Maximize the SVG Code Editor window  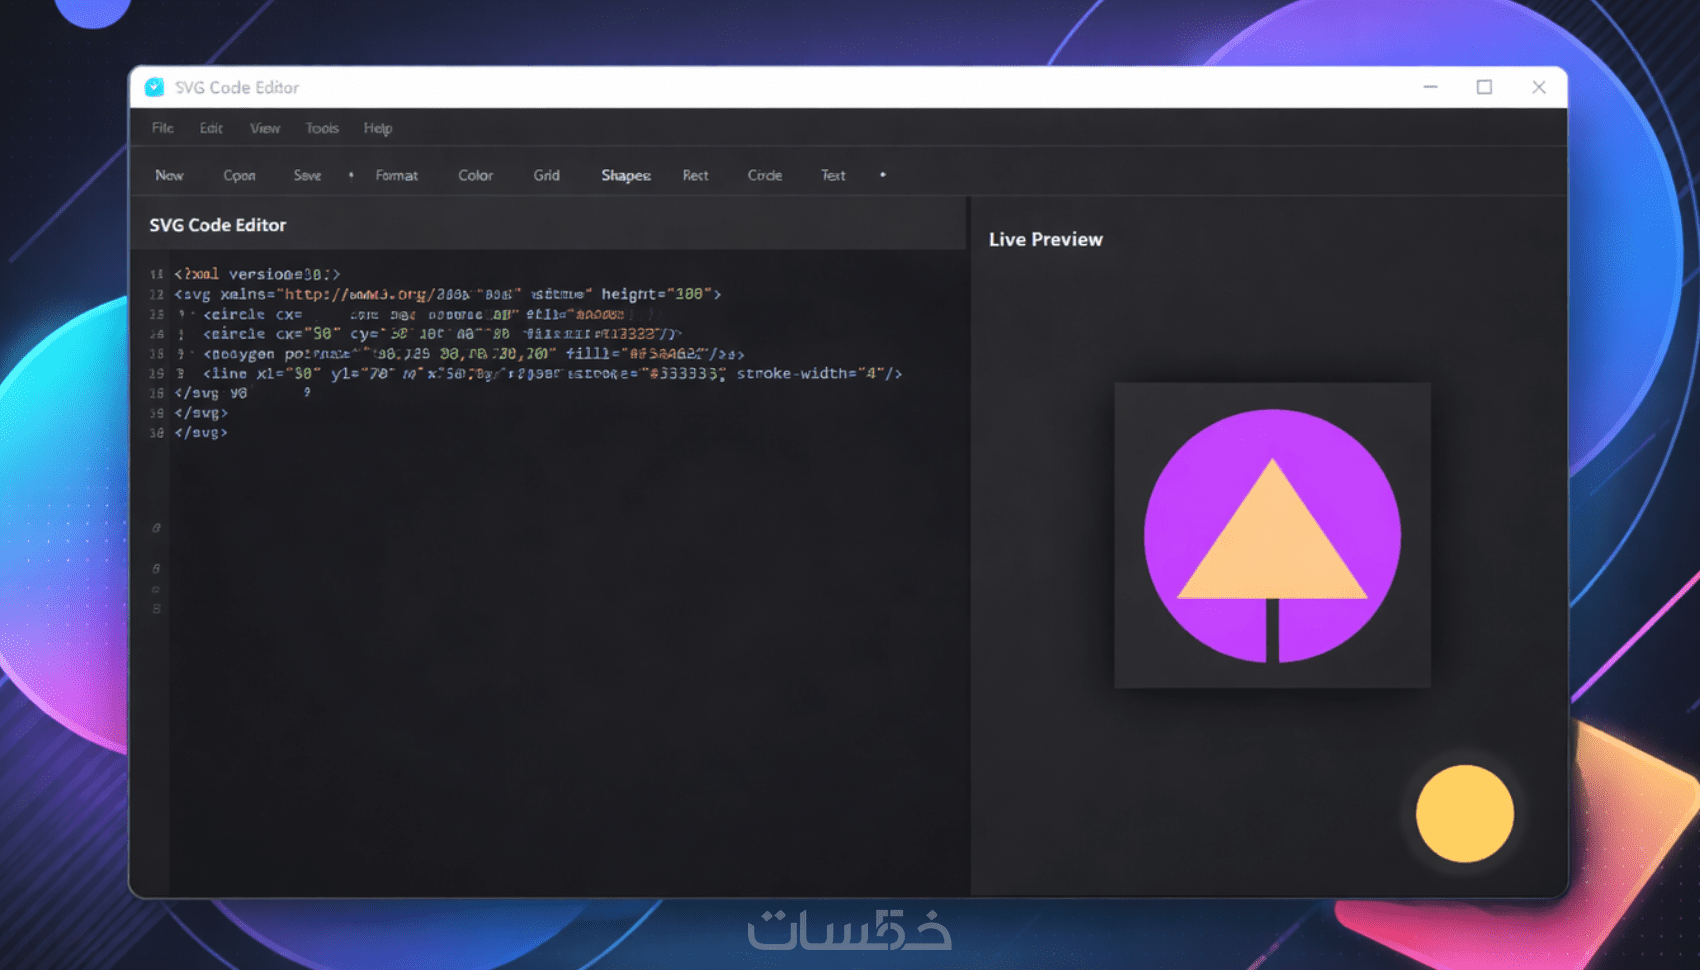coord(1485,87)
